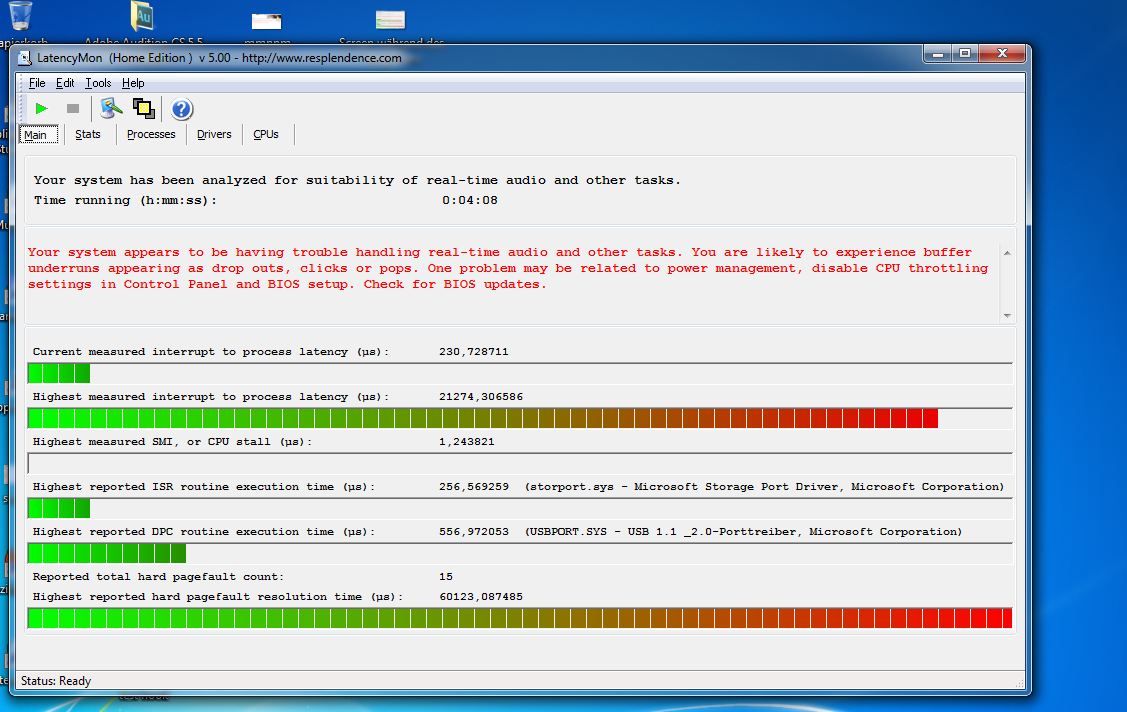Click the highest interrupt to process latency bar
The height and width of the screenshot is (712, 1127).
(520, 418)
